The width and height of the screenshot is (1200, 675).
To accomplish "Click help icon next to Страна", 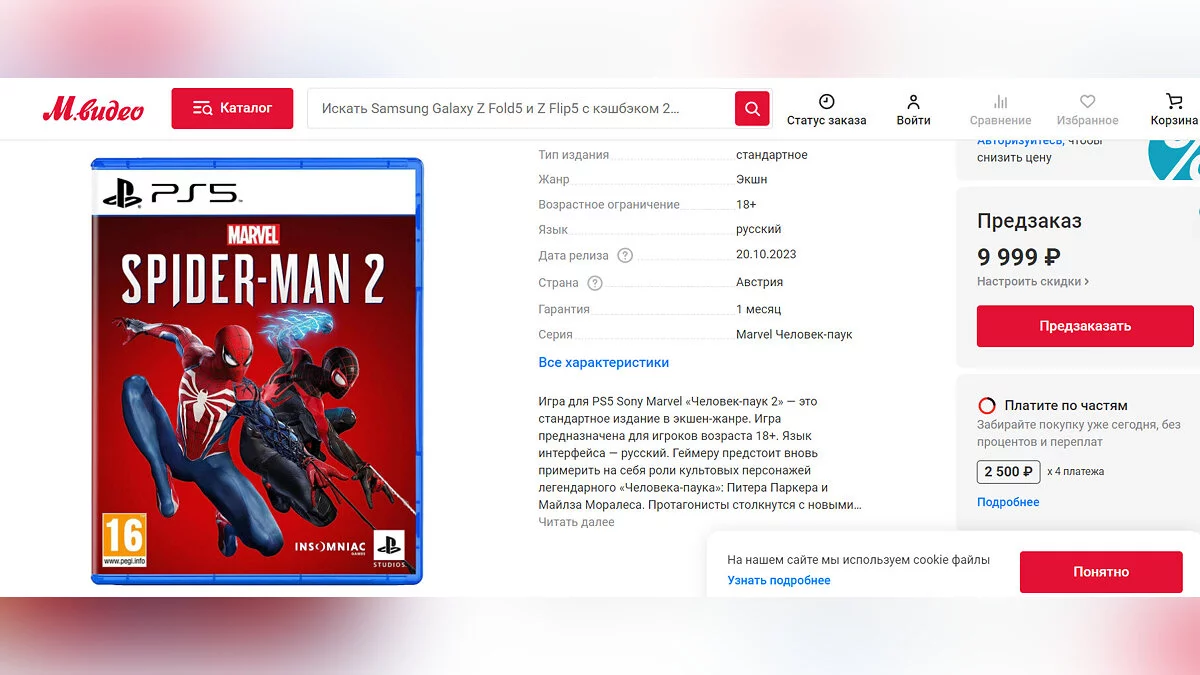I will point(595,283).
